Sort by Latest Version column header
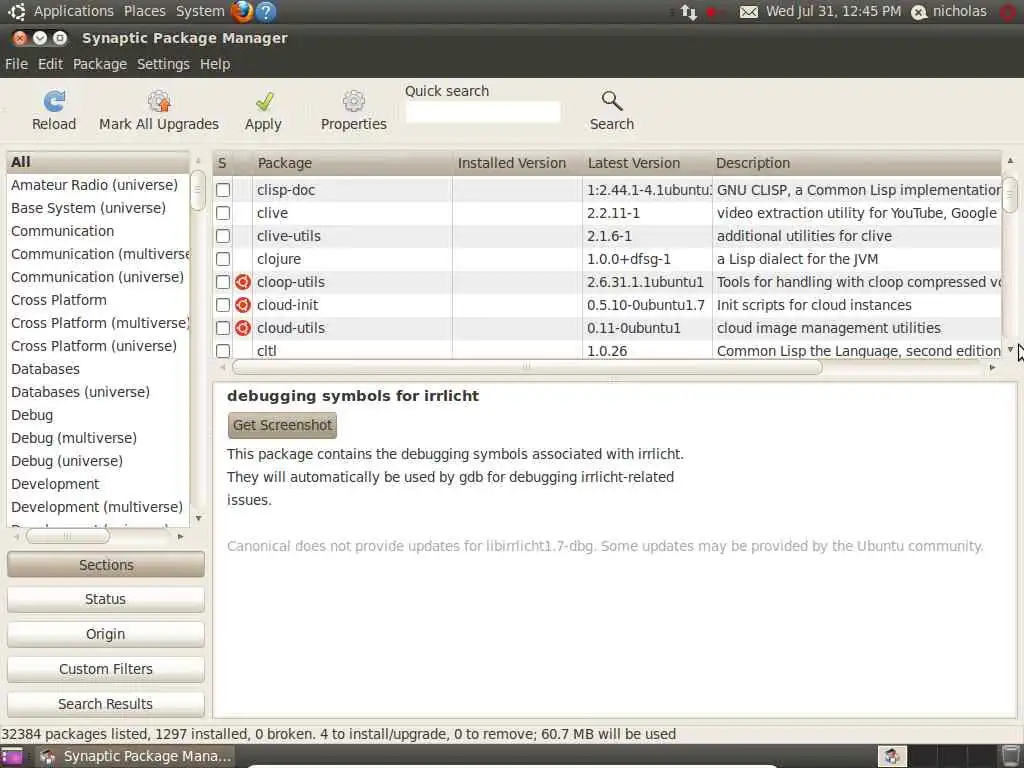The height and width of the screenshot is (768, 1024). pos(647,163)
